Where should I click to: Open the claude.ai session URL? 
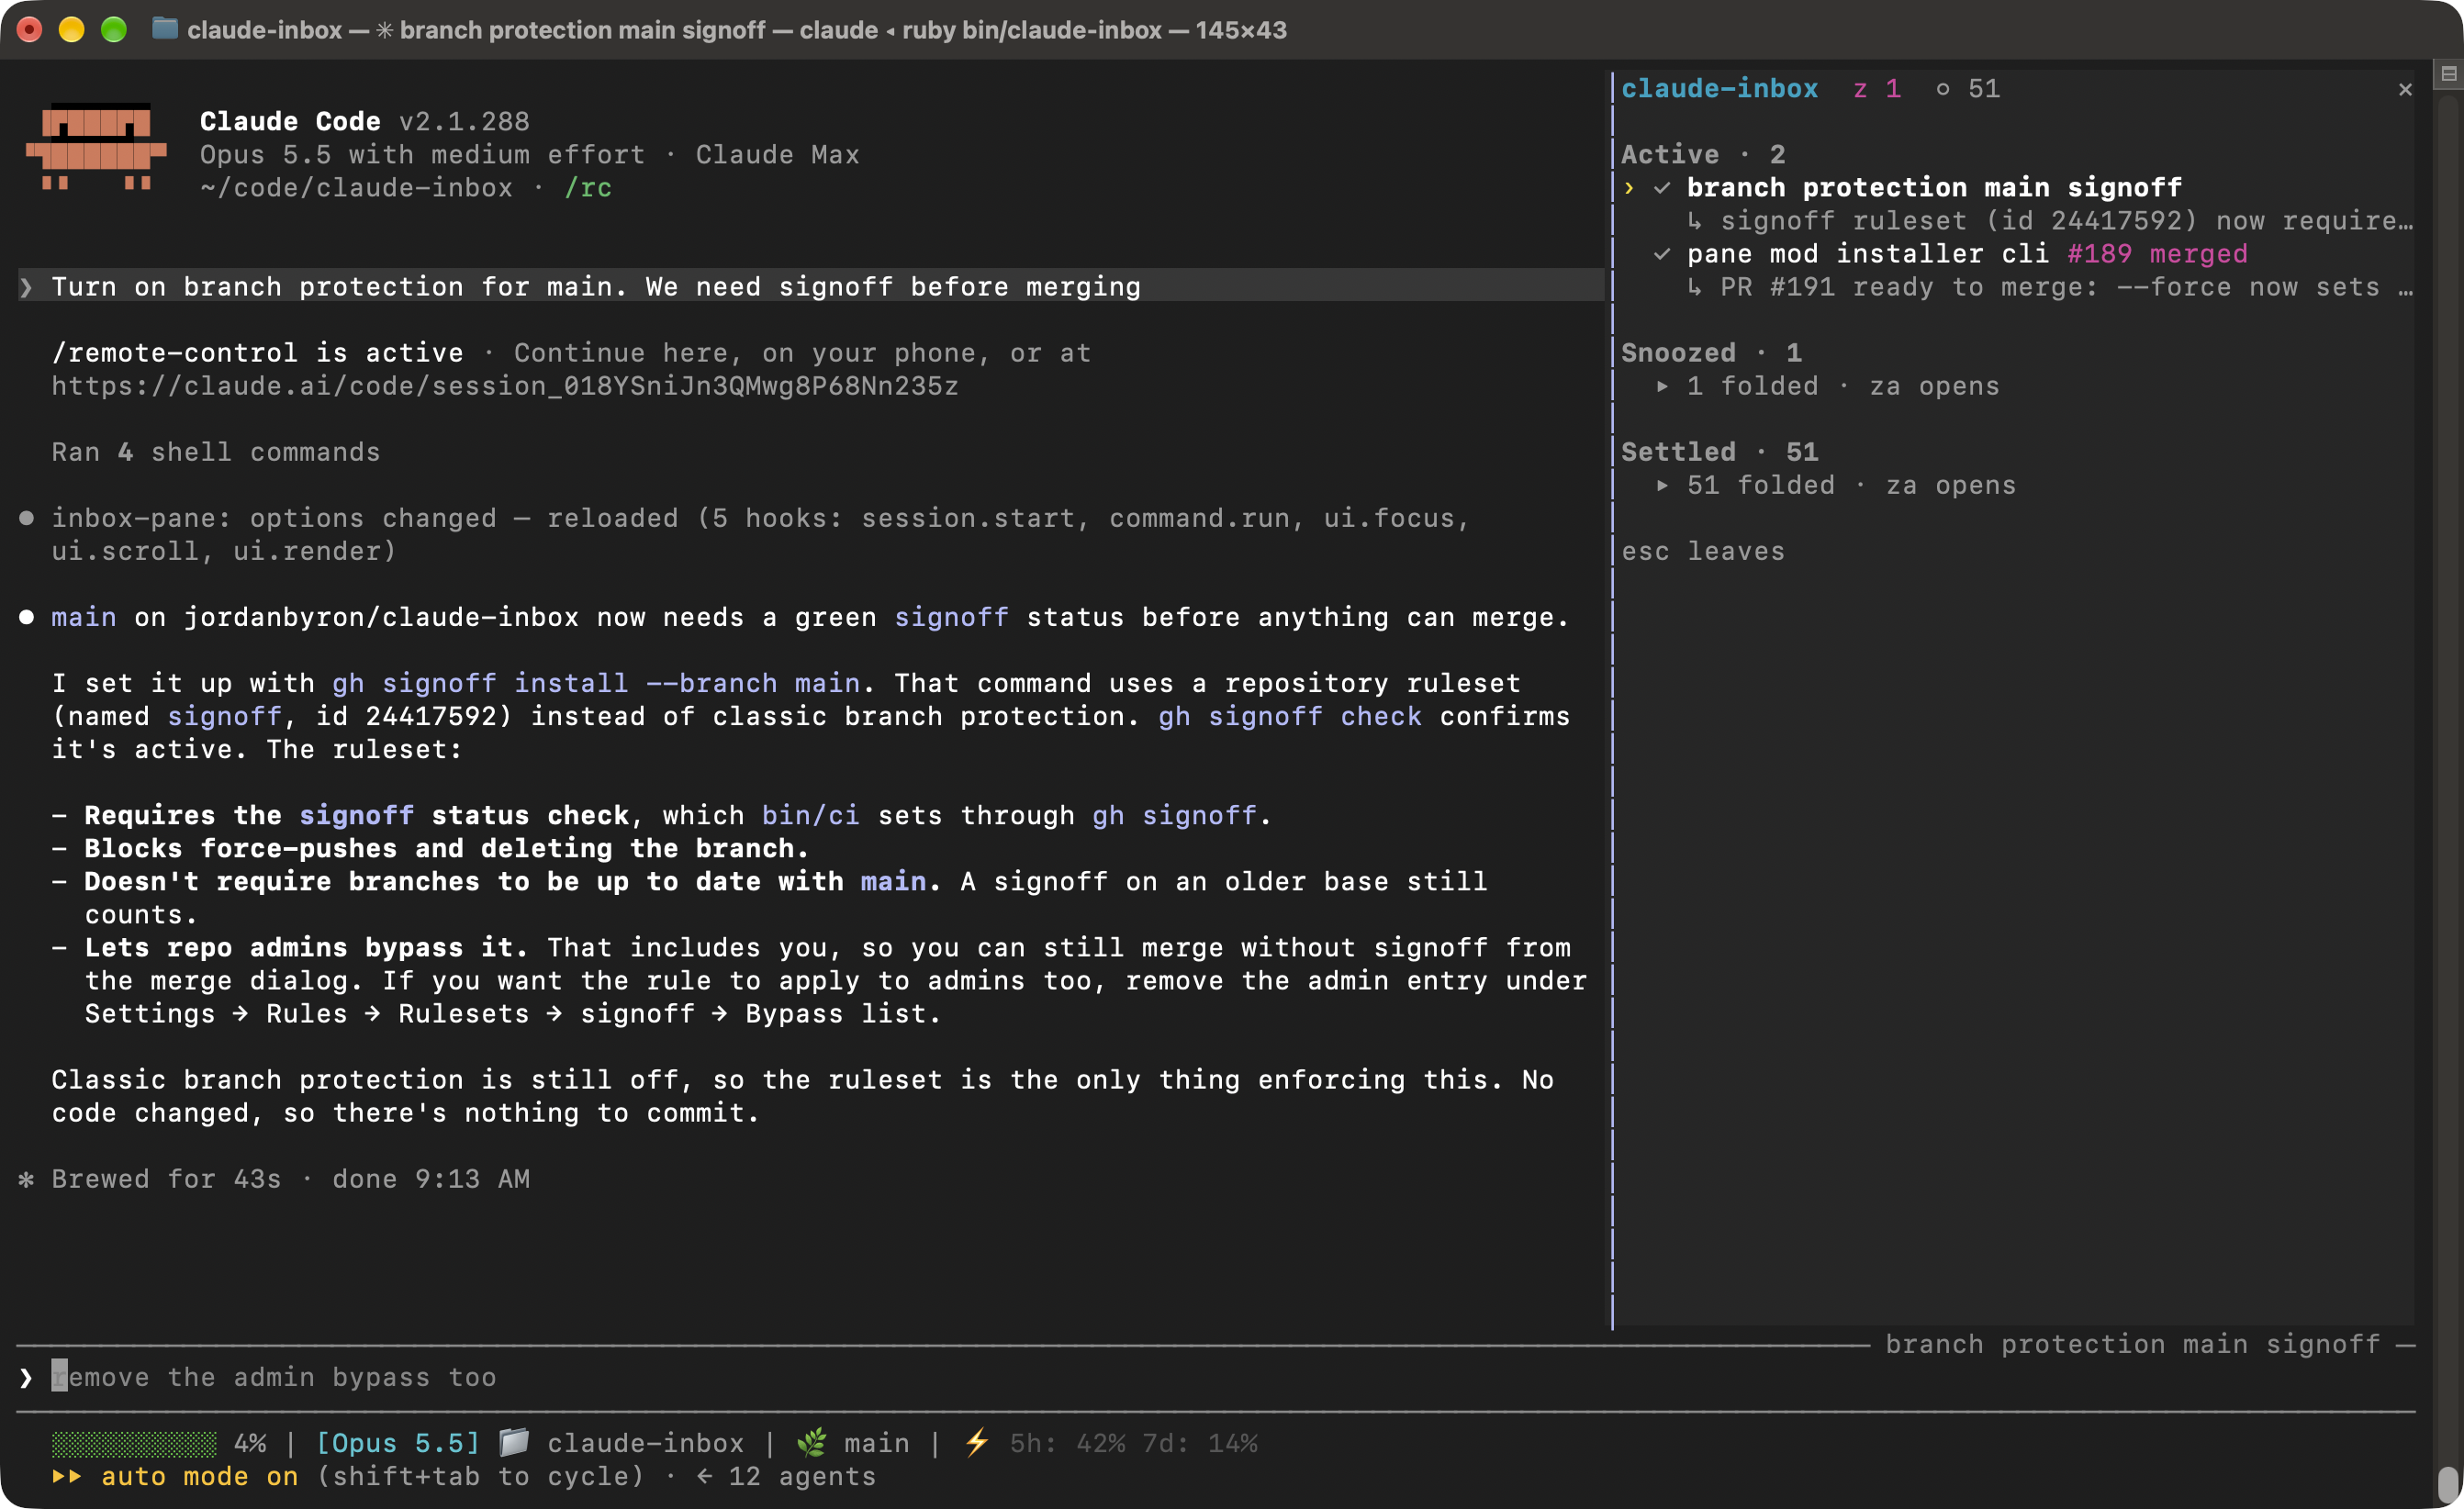[505, 386]
